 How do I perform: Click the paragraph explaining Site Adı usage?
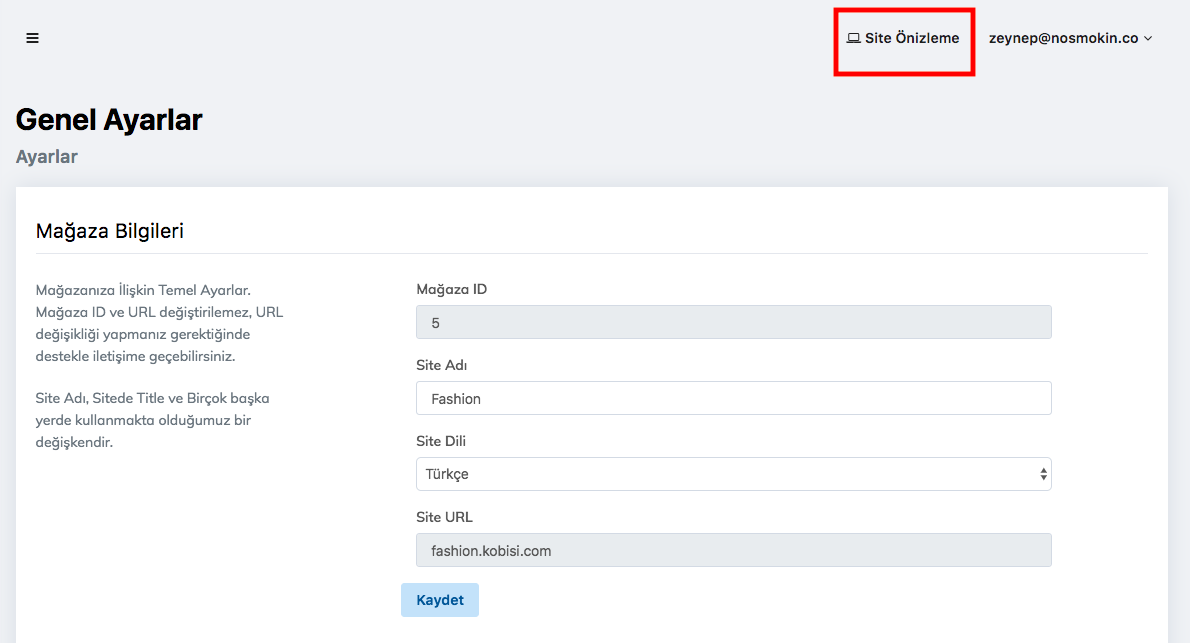click(153, 420)
